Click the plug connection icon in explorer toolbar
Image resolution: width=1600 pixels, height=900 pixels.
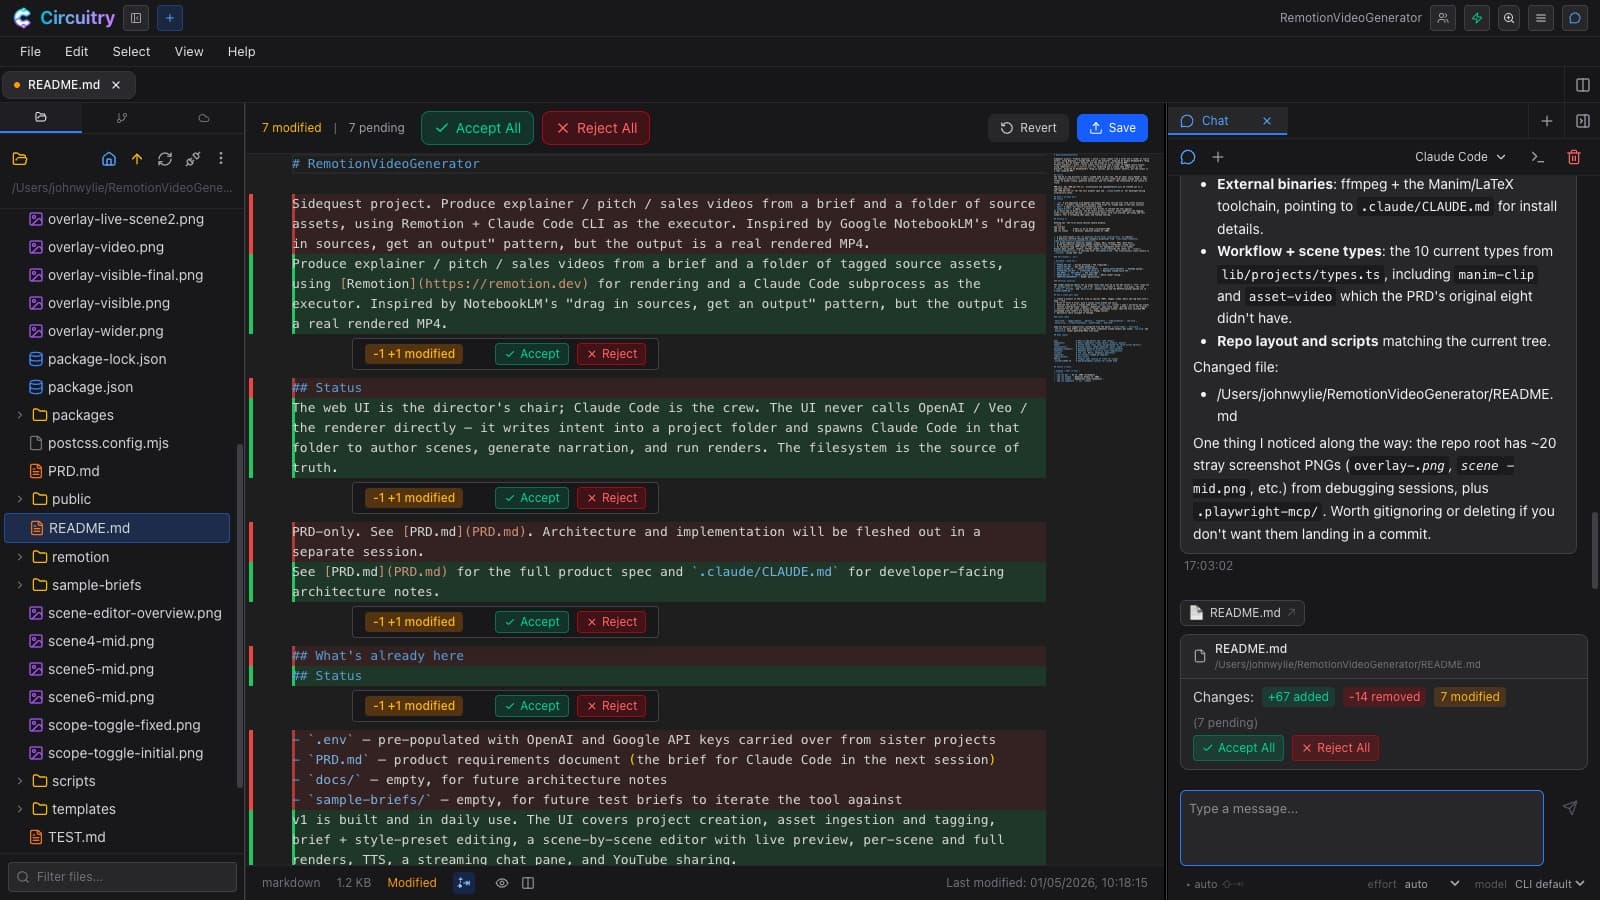click(x=193, y=158)
